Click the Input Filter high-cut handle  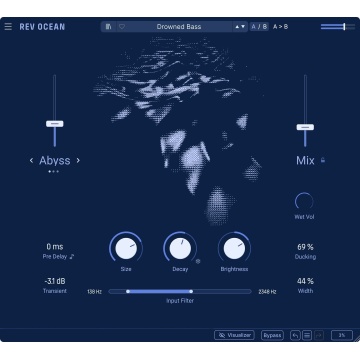[x=191, y=291]
